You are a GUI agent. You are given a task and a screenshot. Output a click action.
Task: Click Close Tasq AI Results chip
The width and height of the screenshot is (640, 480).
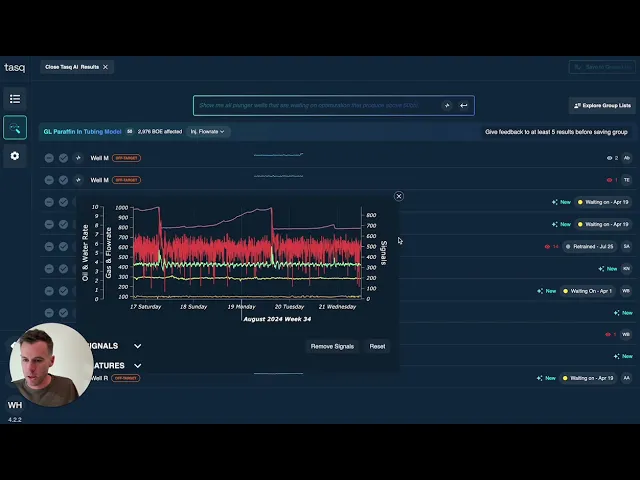77,67
